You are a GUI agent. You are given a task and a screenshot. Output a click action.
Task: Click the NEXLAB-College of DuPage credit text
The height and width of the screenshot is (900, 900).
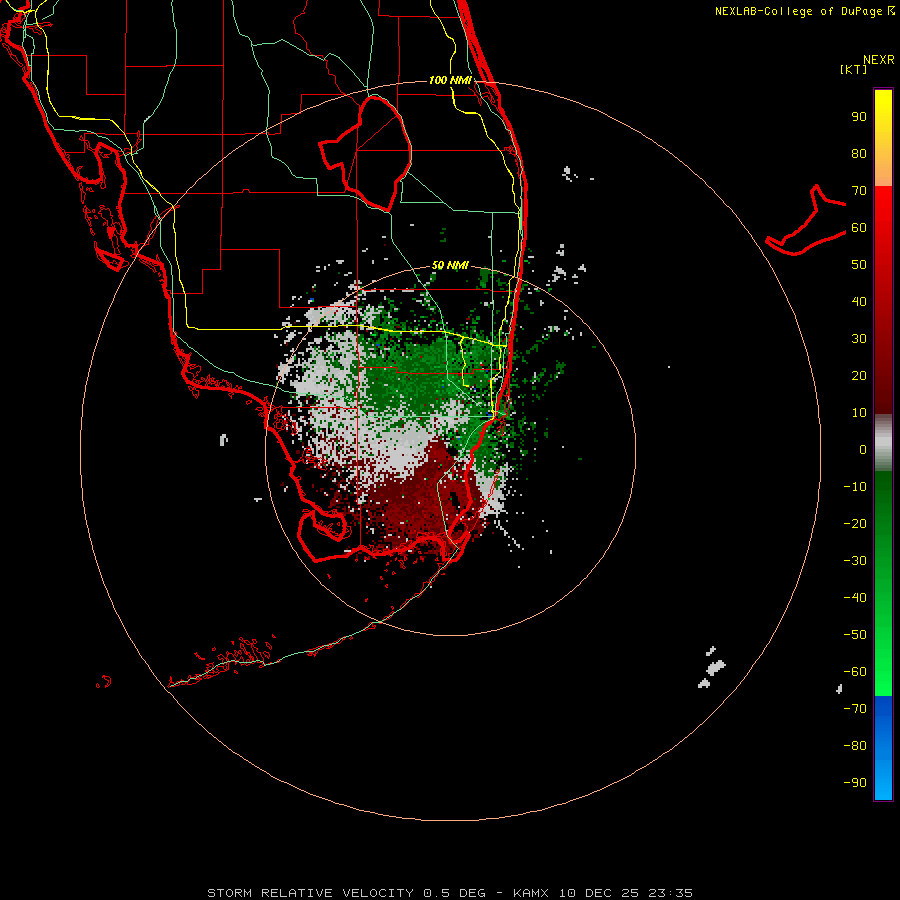(804, 11)
